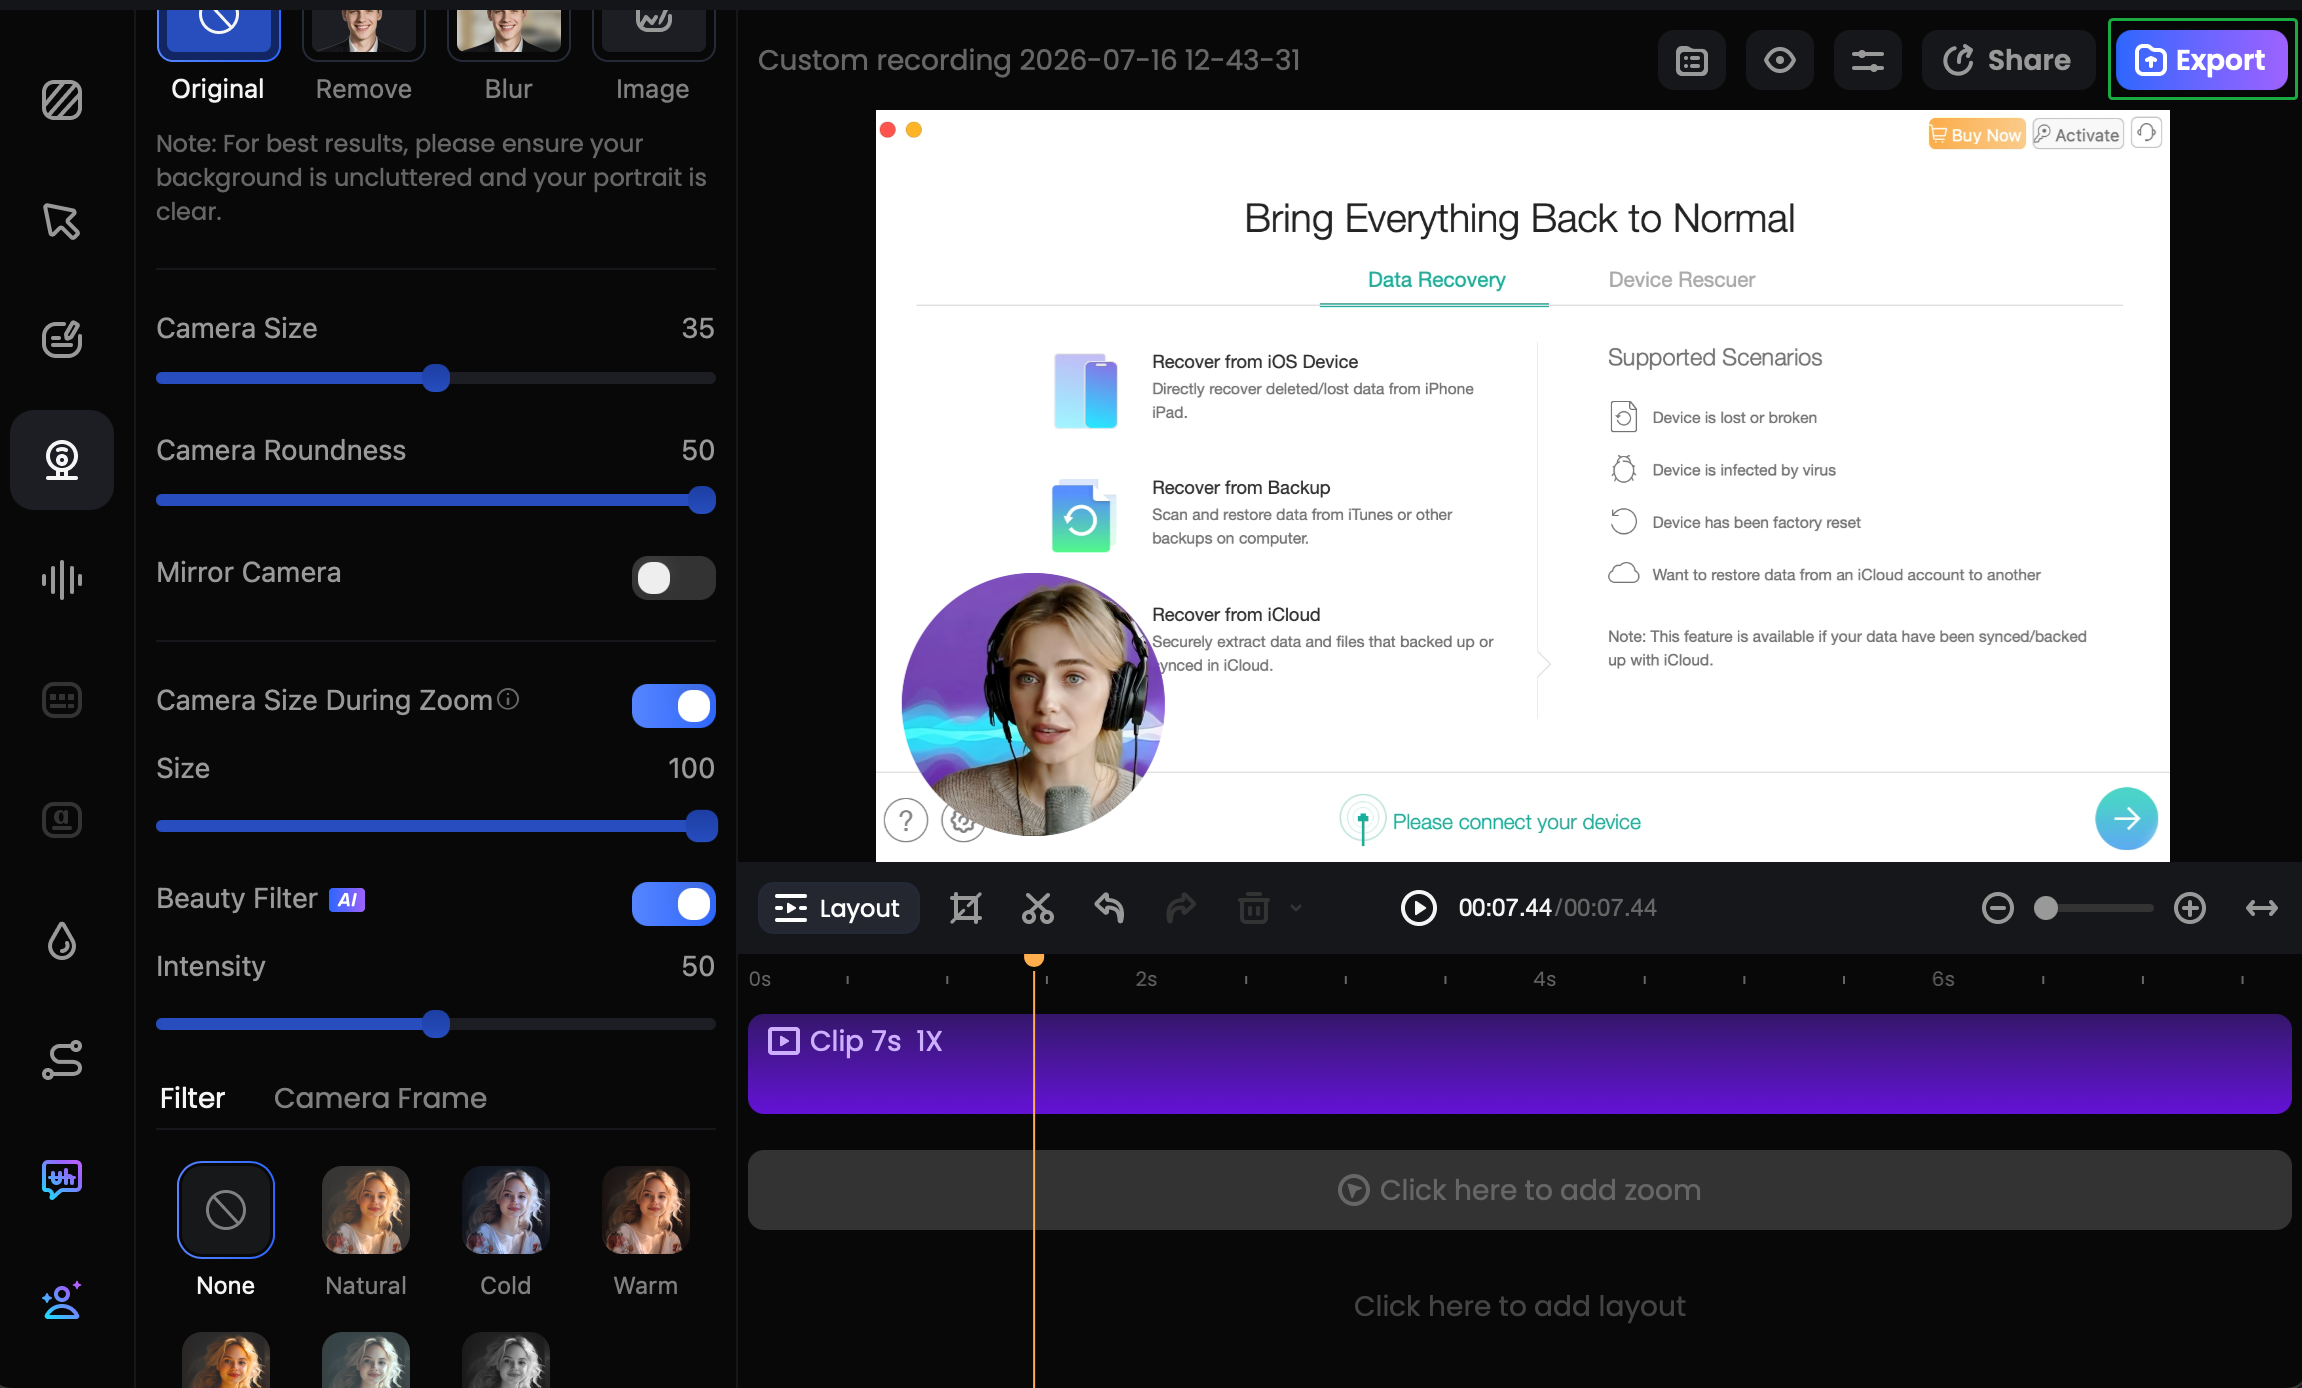Click here to add zoom track
This screenshot has height=1388, width=2302.
tap(1520, 1190)
